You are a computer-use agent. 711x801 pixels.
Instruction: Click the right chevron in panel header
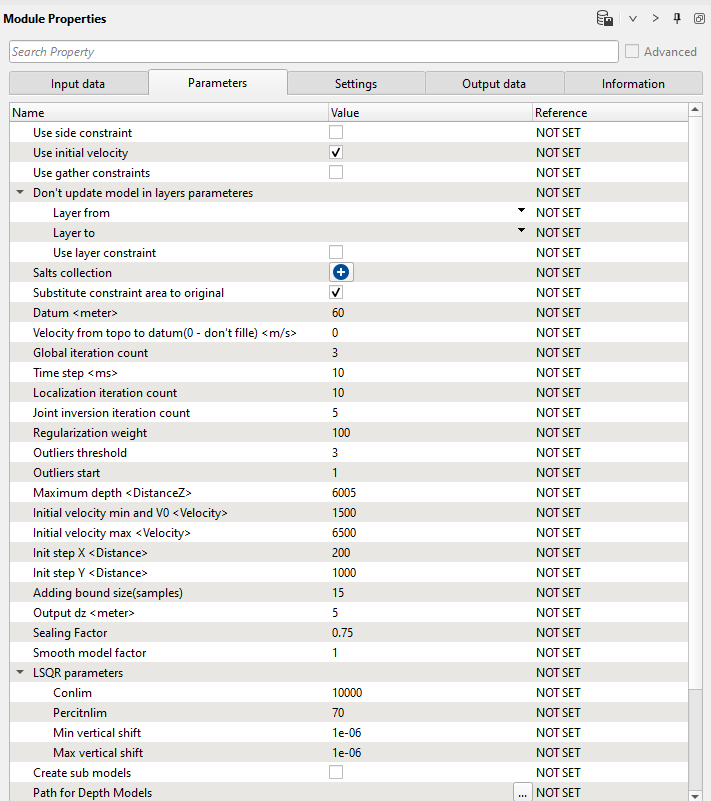tap(656, 18)
